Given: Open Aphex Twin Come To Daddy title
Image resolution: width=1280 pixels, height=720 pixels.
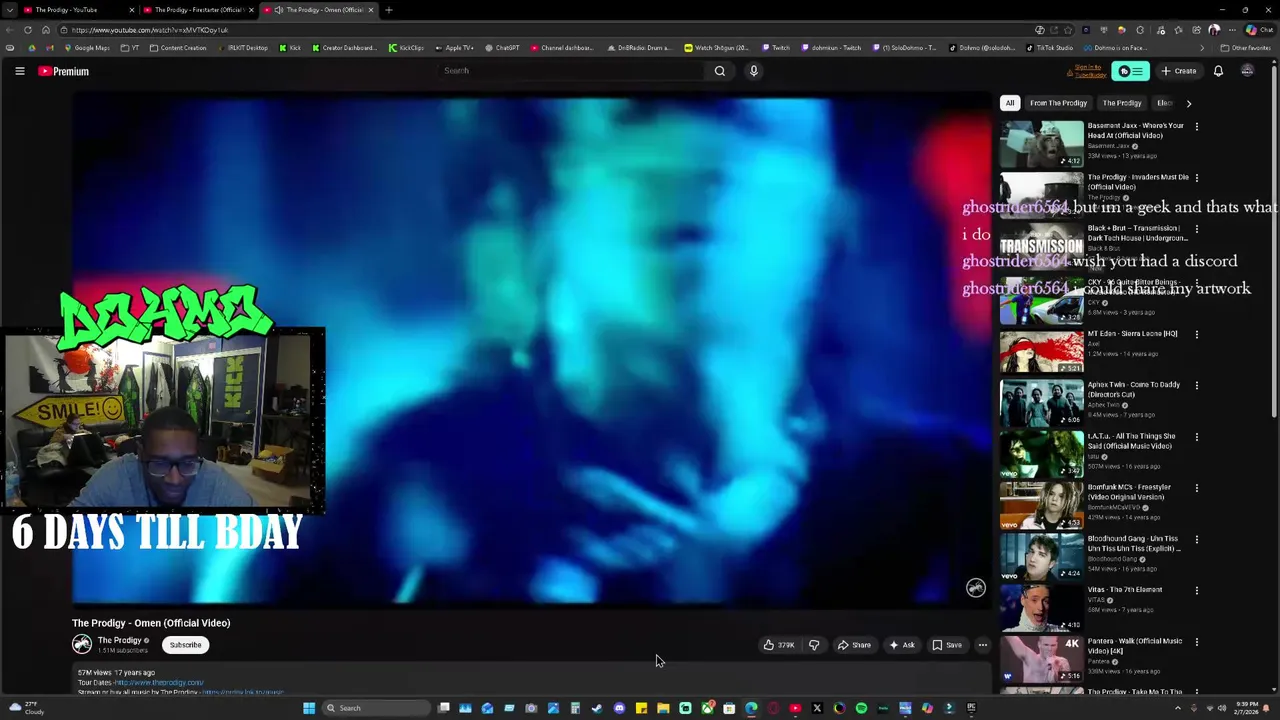Looking at the screenshot, I should (x=1133, y=389).
